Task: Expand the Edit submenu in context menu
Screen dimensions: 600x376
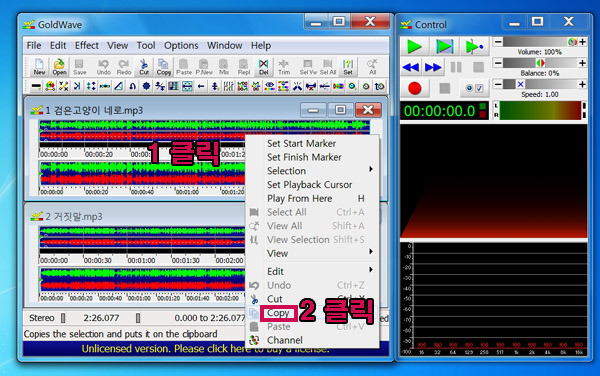Action: click(371, 270)
